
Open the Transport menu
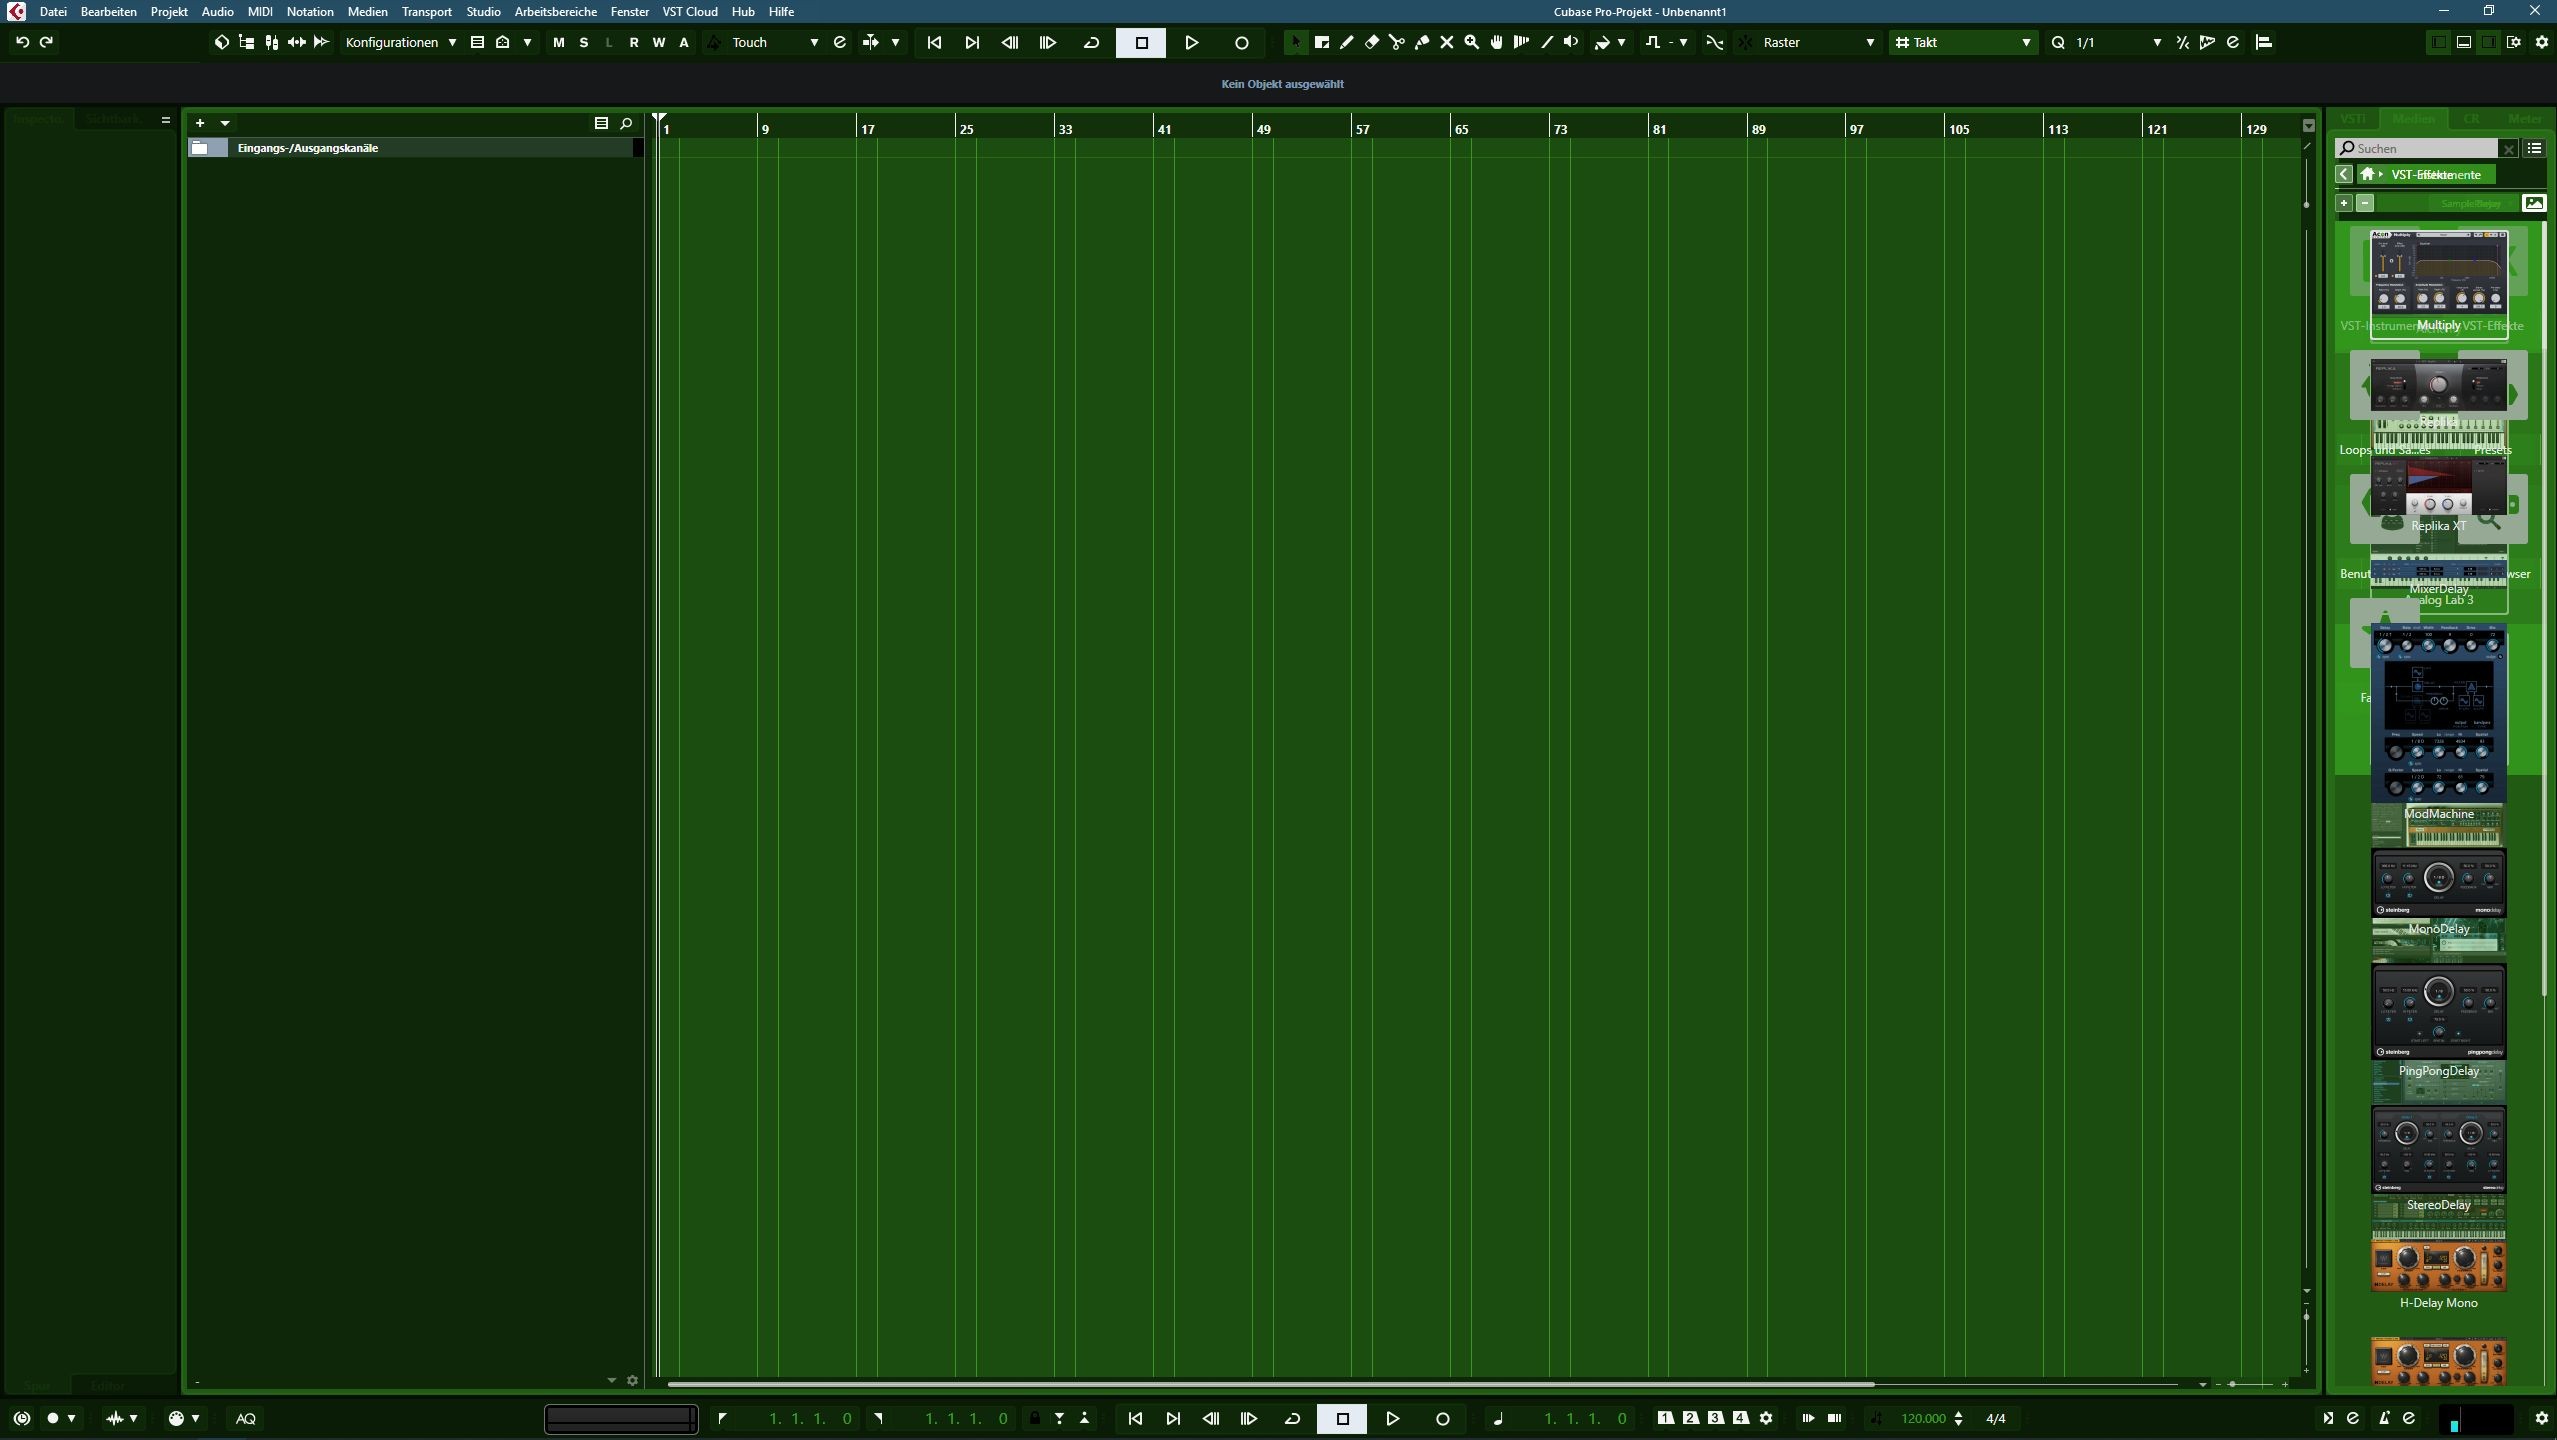(426, 11)
